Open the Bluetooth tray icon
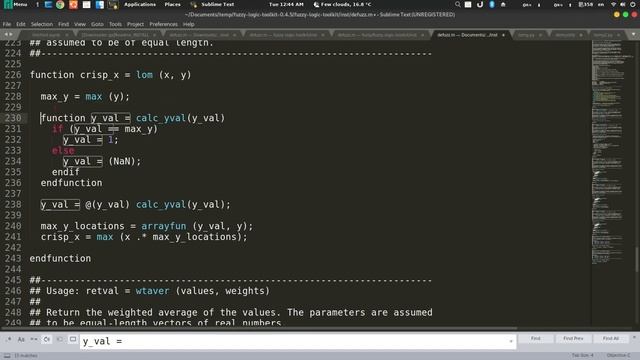The width and height of the screenshot is (640, 360). 492,4
